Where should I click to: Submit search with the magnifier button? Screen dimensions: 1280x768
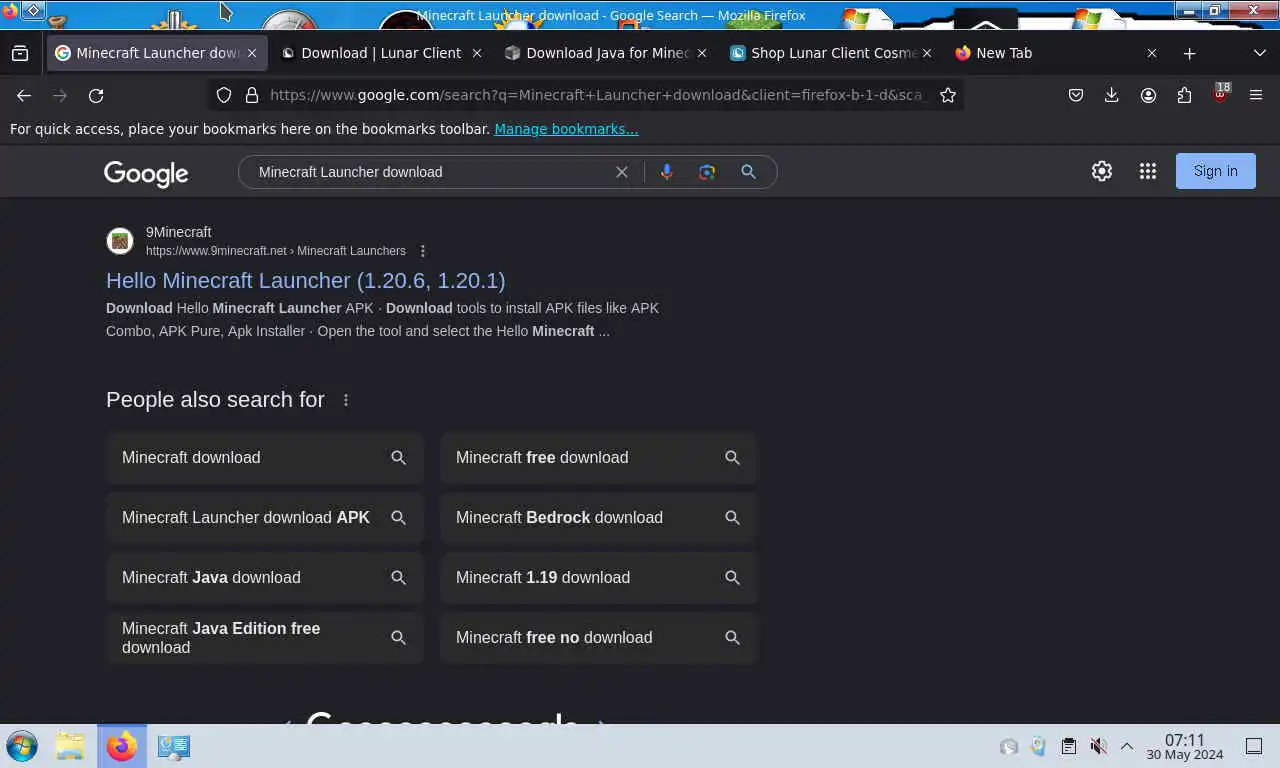[x=748, y=172]
